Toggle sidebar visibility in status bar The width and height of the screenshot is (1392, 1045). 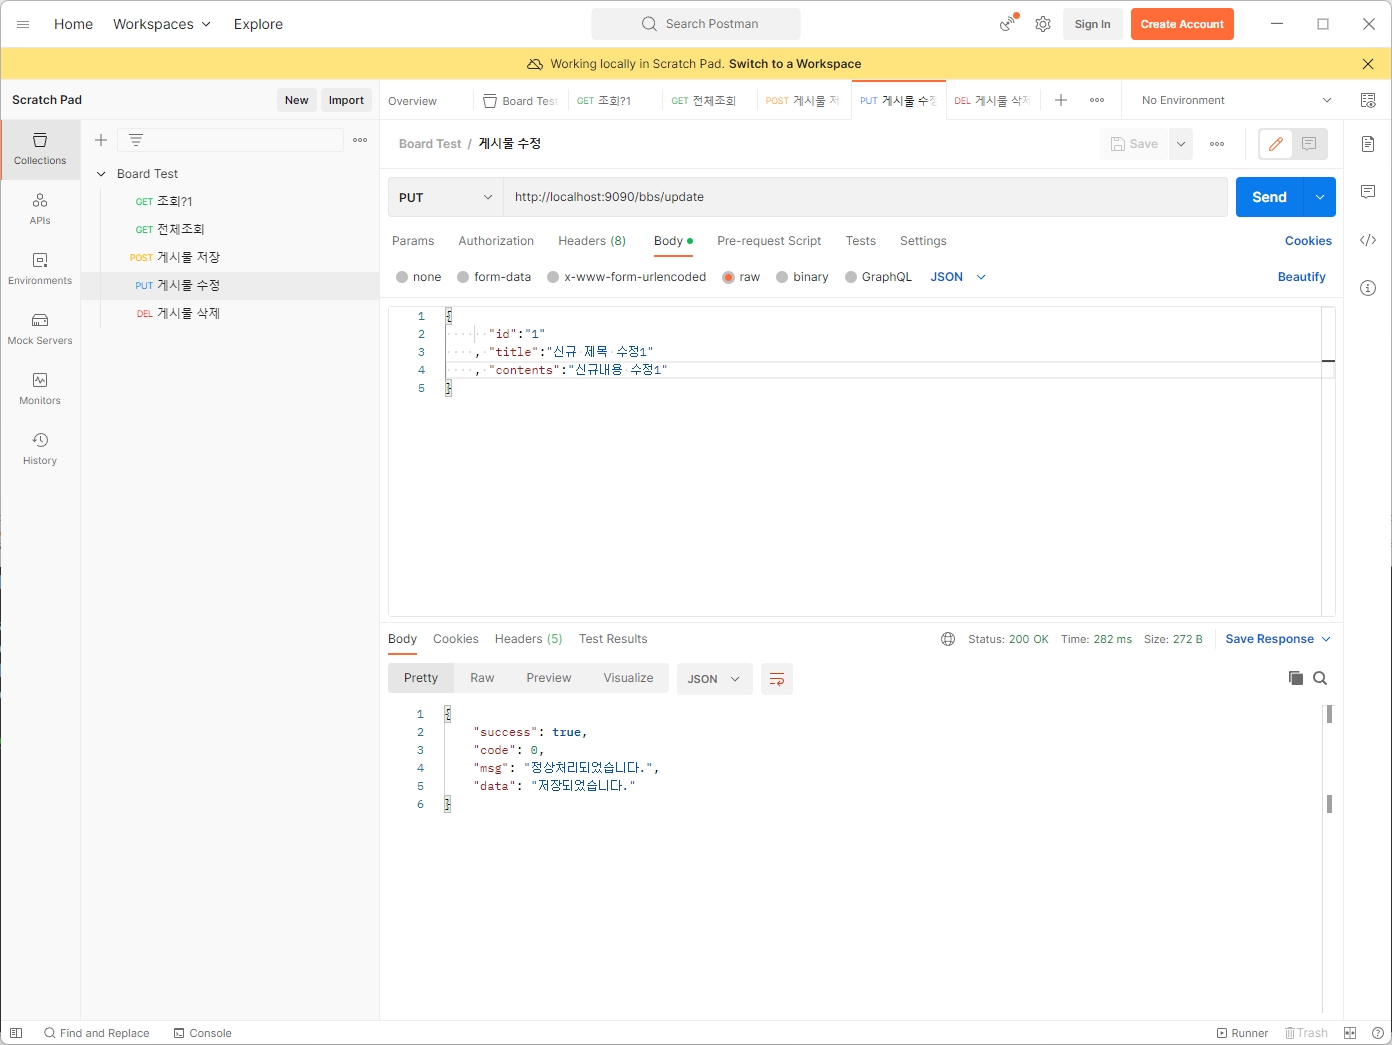click(16, 1033)
